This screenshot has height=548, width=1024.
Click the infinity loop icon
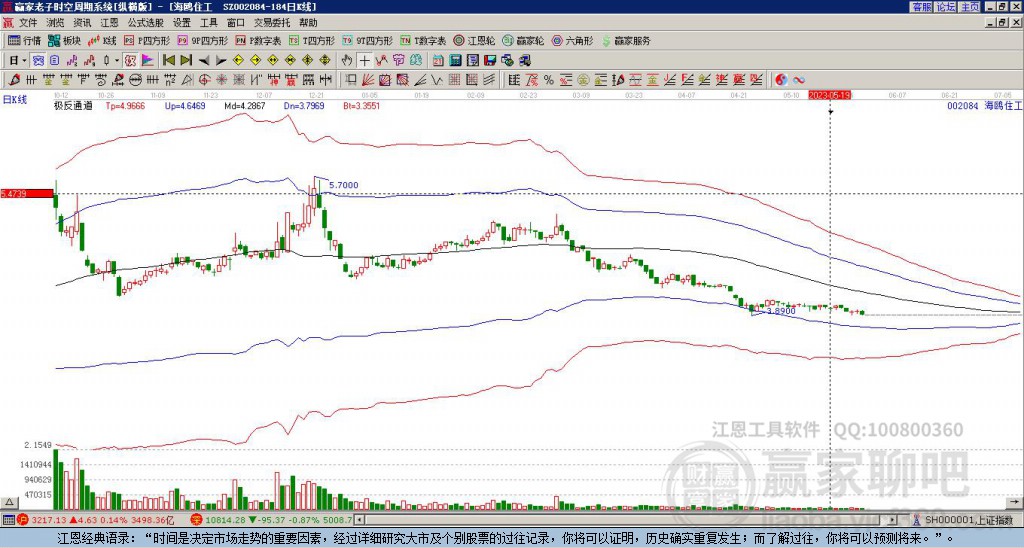pyautogui.click(x=799, y=80)
